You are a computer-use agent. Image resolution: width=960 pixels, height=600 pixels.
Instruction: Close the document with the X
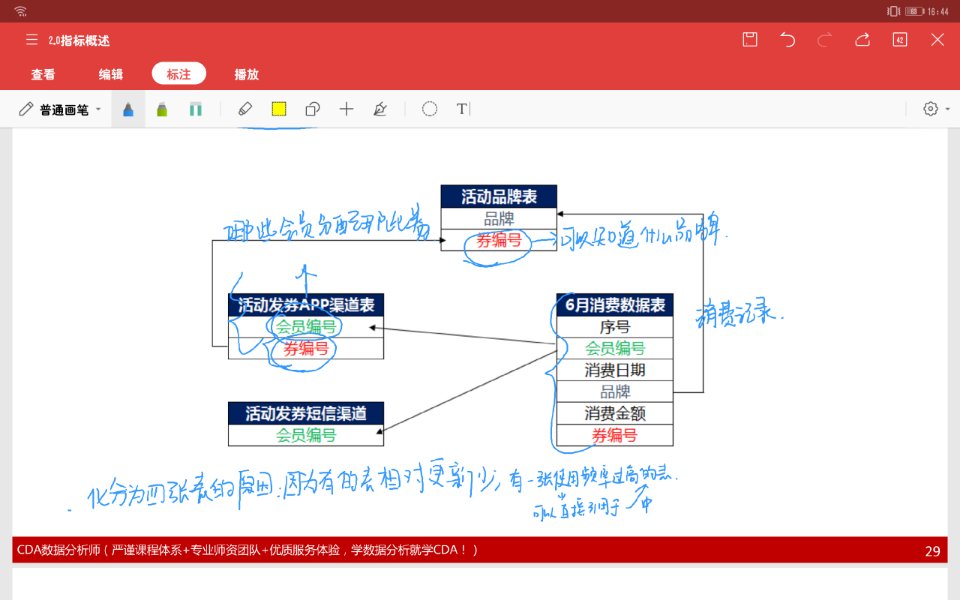pyautogui.click(x=937, y=40)
